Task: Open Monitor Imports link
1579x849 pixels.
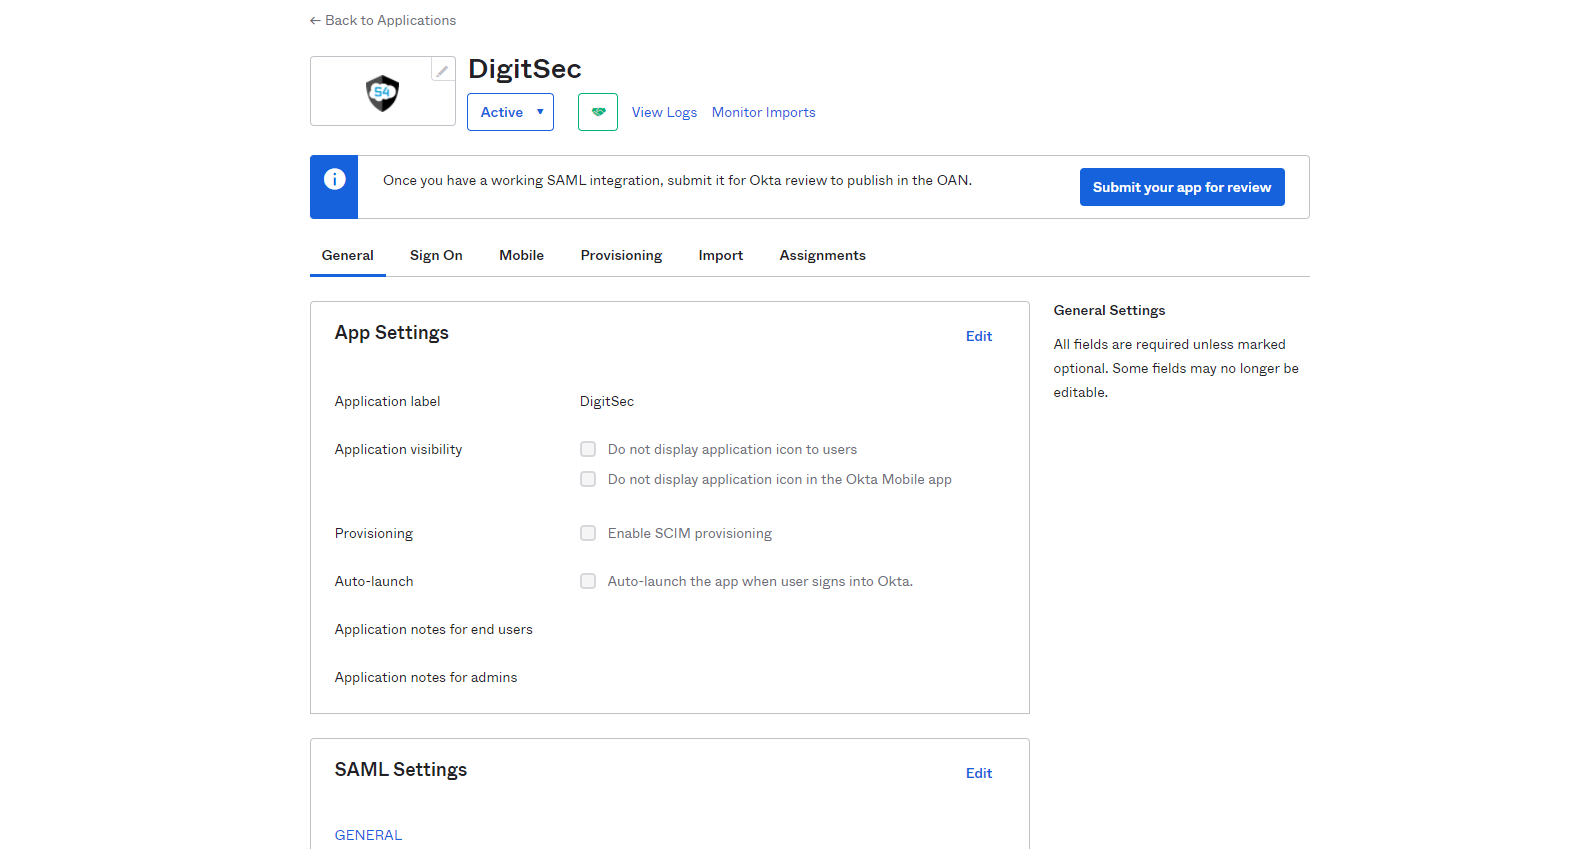Action: coord(764,112)
